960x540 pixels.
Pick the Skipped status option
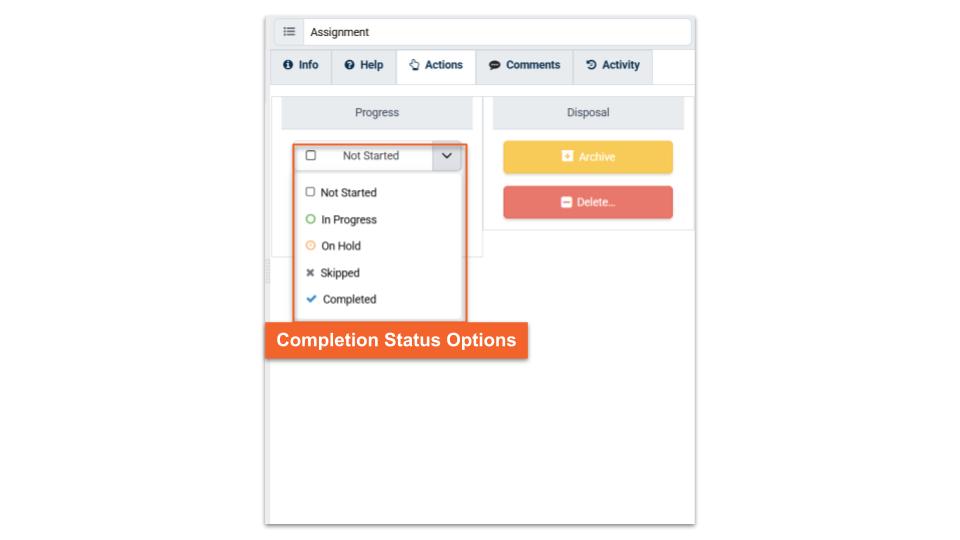click(x=340, y=273)
